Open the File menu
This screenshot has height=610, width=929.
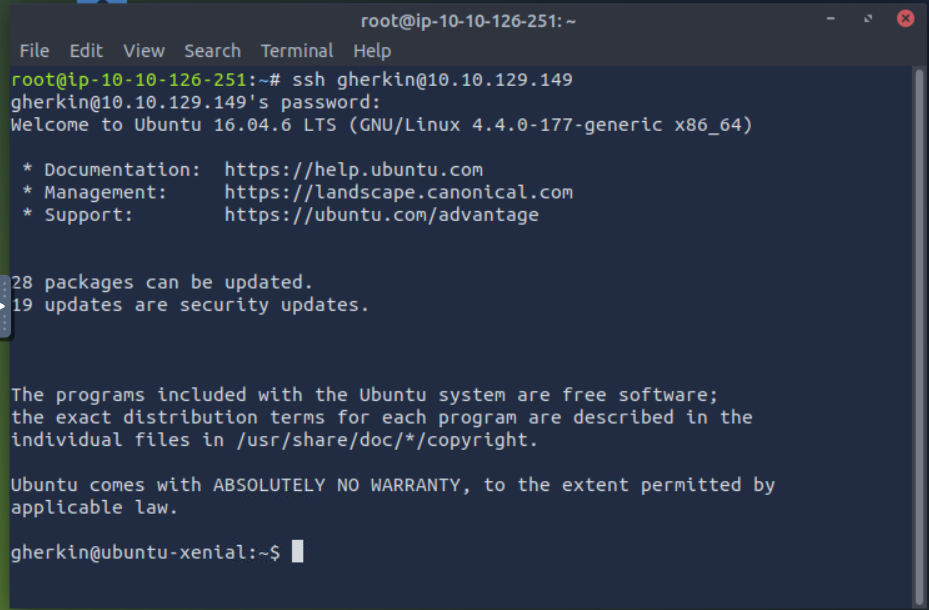(x=34, y=50)
